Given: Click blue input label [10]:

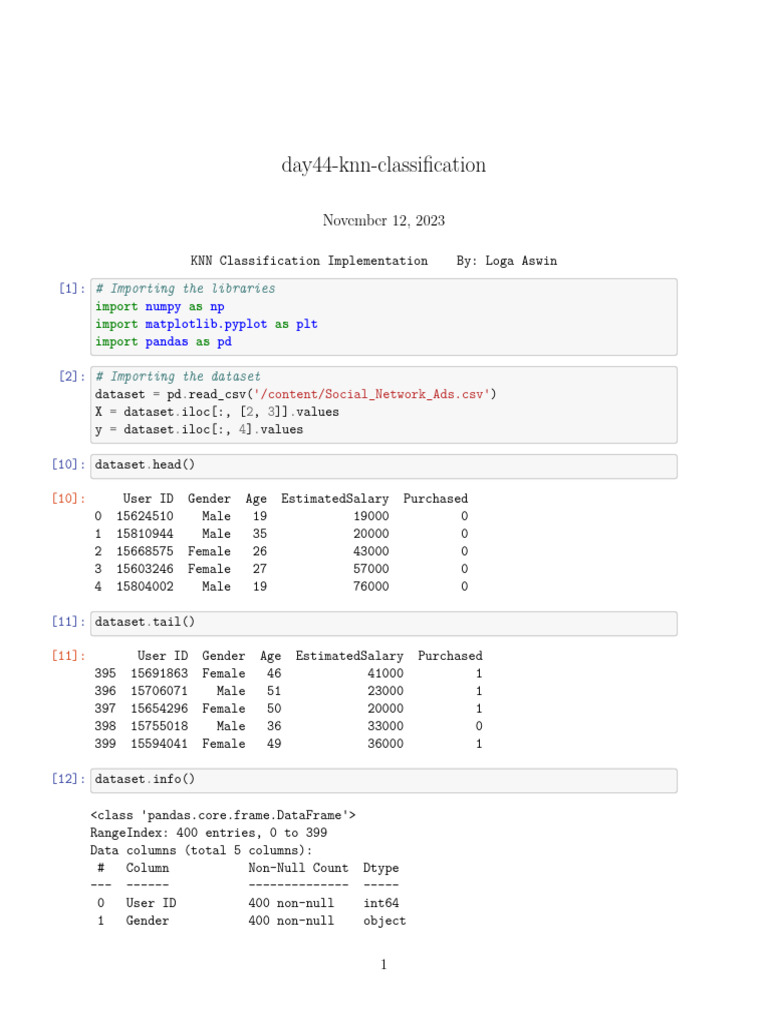Looking at the screenshot, I should [69, 464].
